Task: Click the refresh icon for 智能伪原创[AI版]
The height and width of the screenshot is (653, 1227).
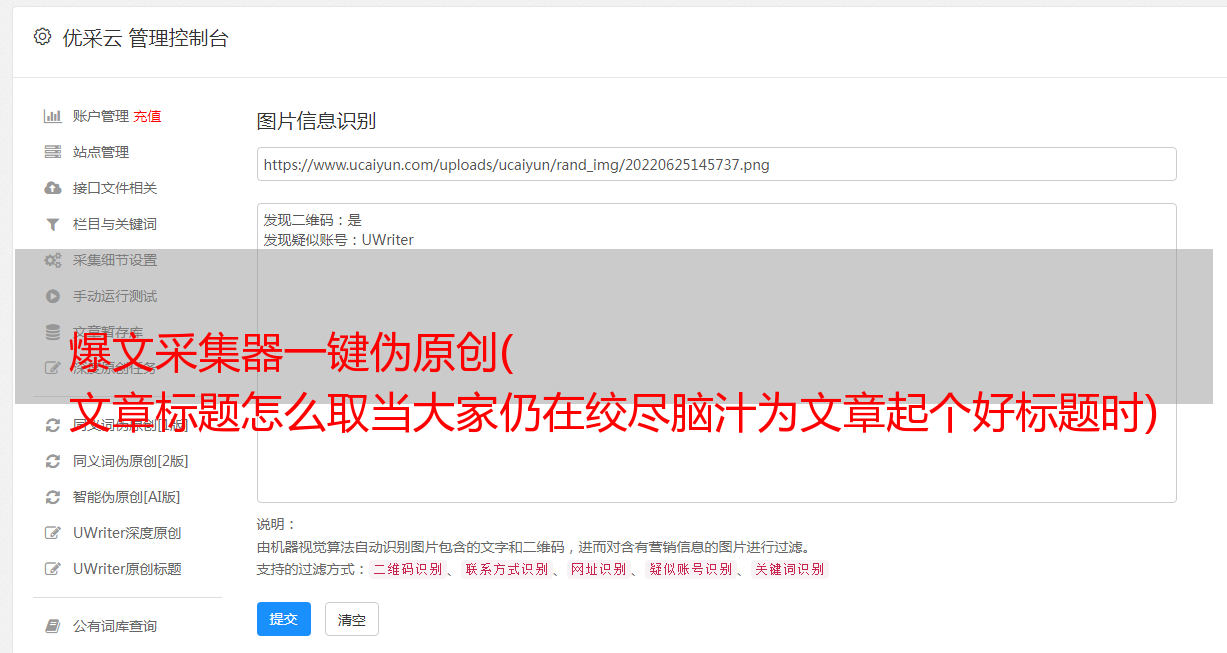Action: click(x=53, y=497)
